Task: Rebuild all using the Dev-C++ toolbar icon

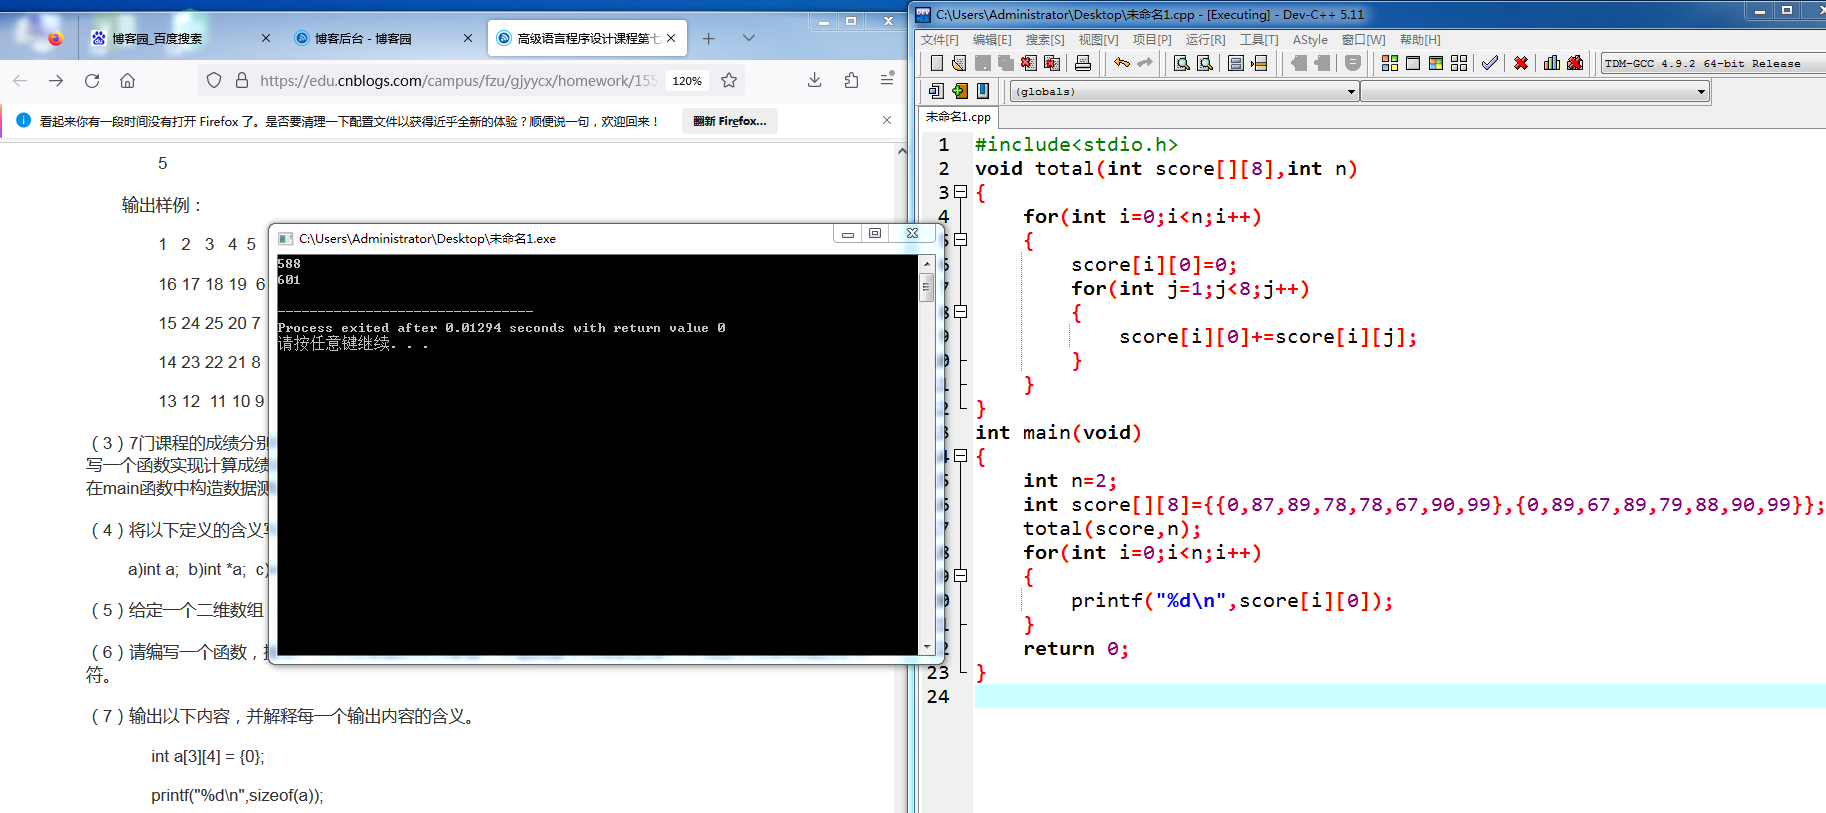Action: click(1459, 63)
